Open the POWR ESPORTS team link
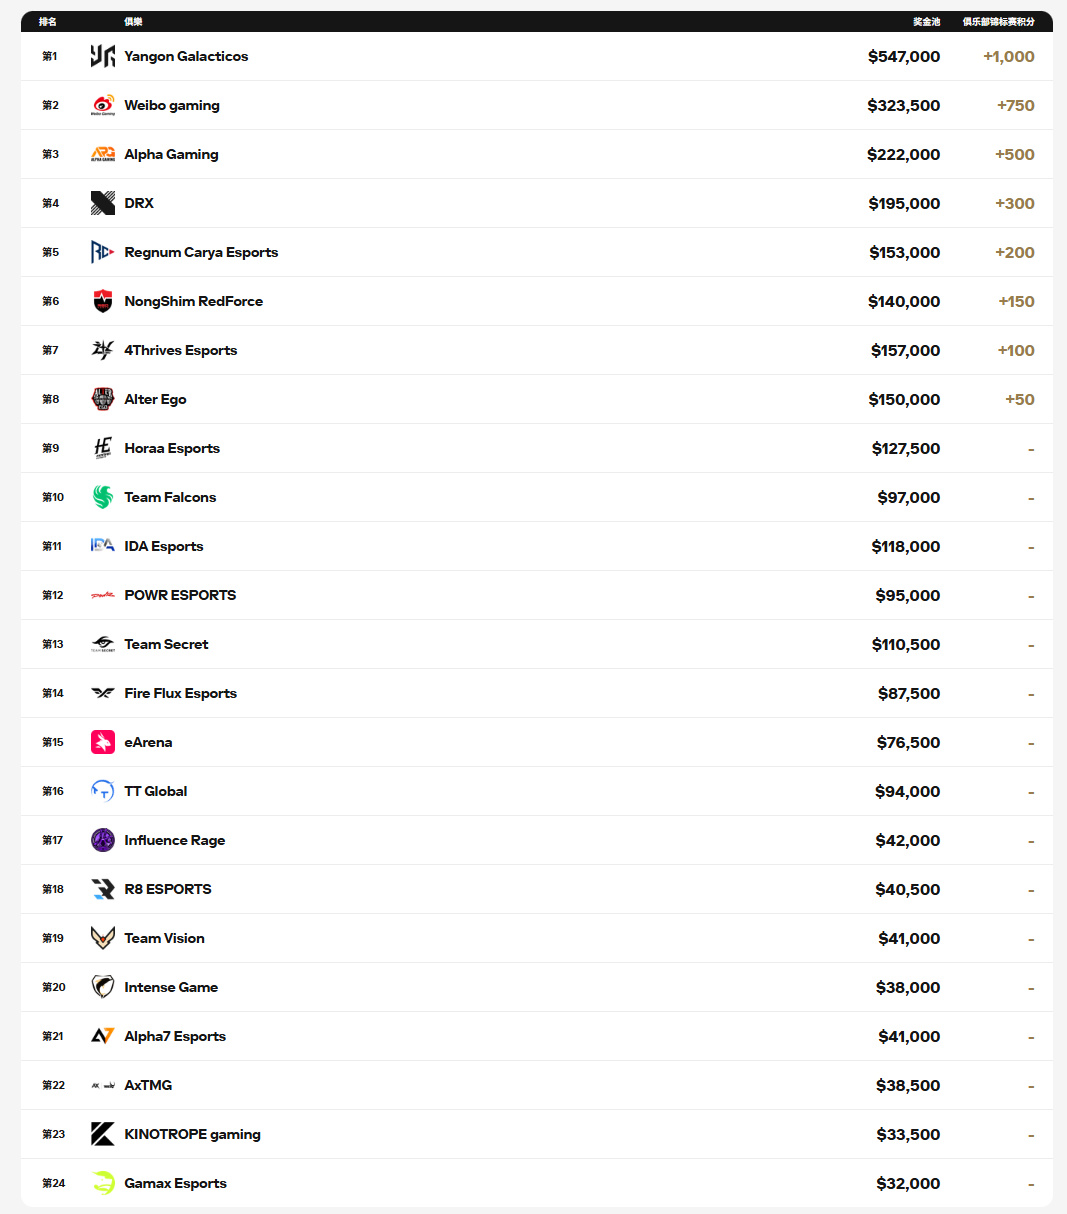This screenshot has height=1214, width=1067. [x=180, y=595]
